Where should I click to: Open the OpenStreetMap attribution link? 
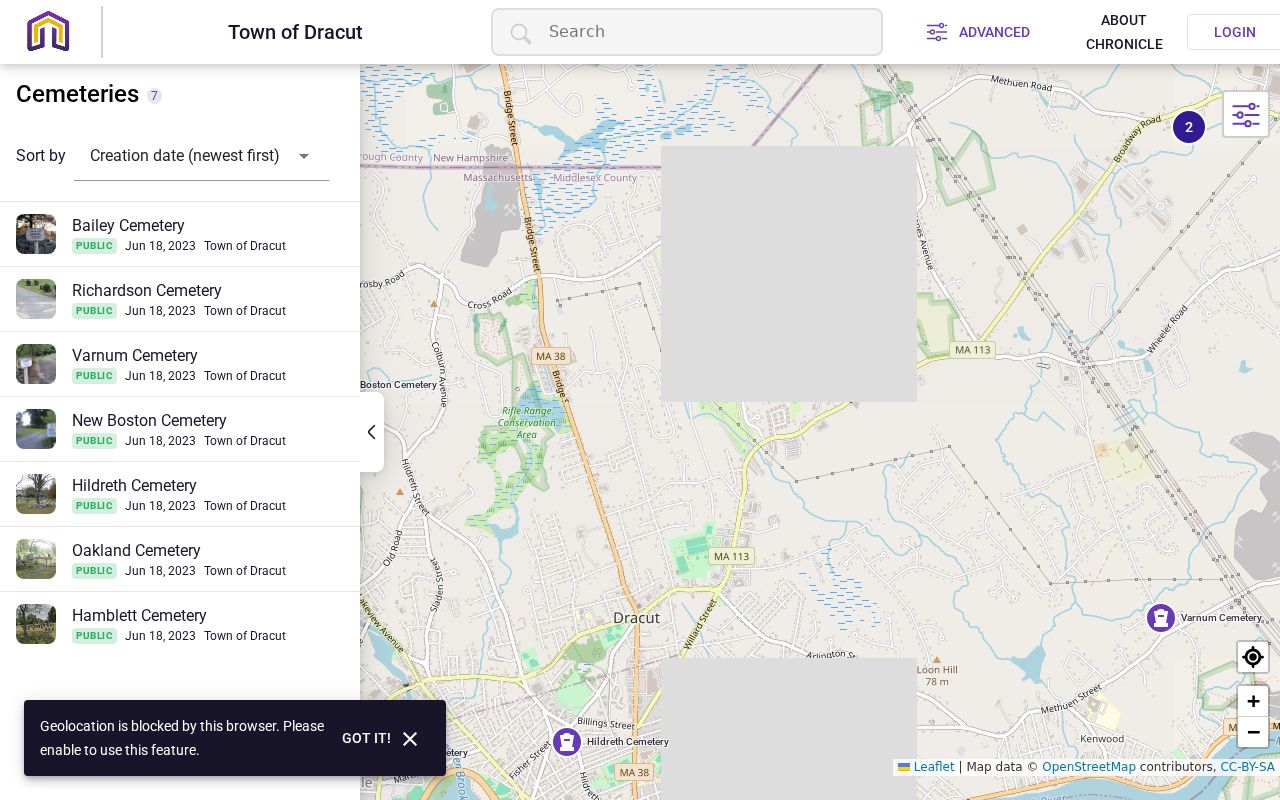(1089, 767)
